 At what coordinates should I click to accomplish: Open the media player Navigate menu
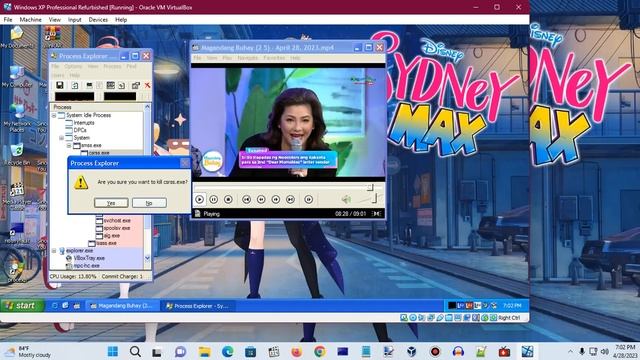(248, 58)
